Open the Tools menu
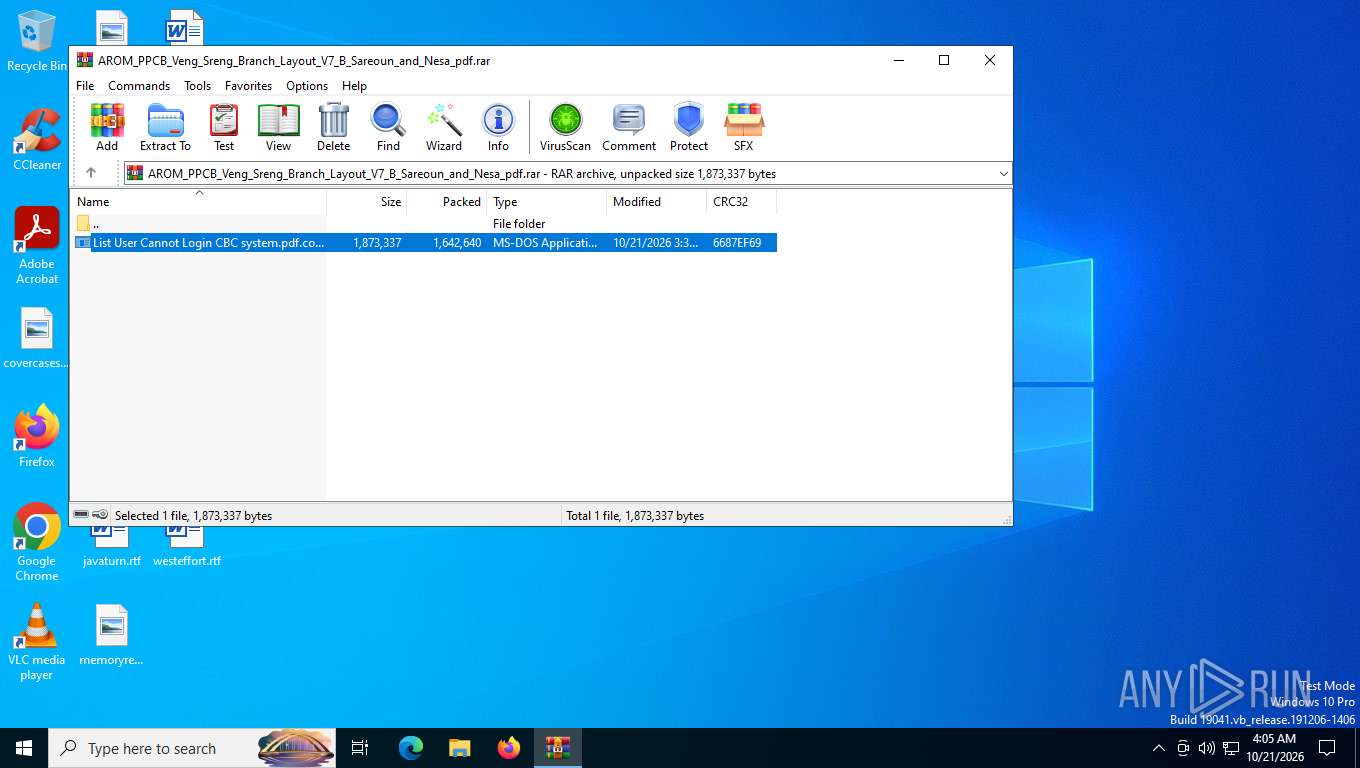This screenshot has width=1360, height=768. coord(198,86)
